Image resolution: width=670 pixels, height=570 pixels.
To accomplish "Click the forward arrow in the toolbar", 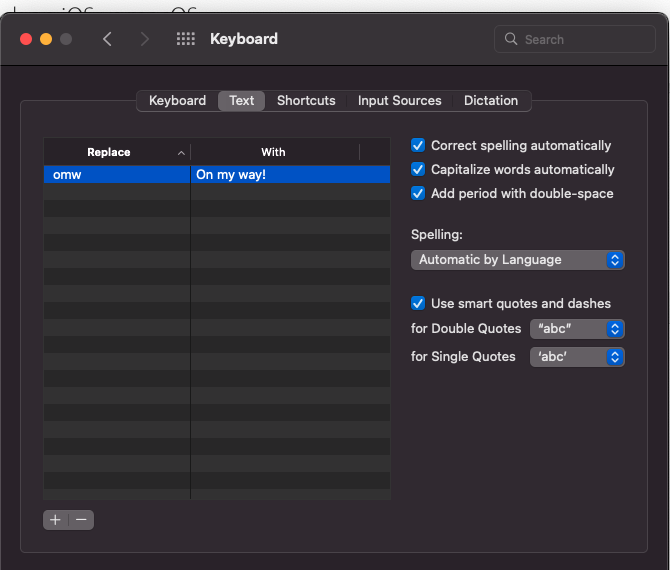I will [145, 39].
